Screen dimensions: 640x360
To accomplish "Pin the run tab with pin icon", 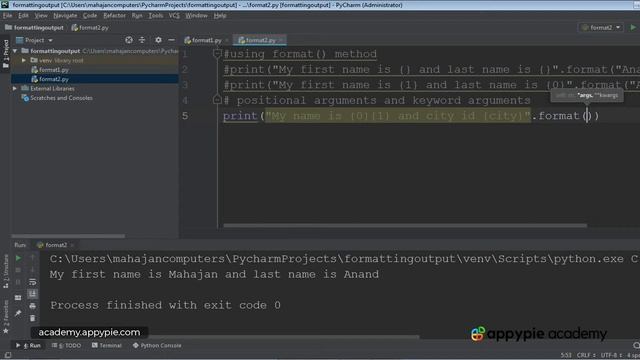I will click(x=18, y=313).
